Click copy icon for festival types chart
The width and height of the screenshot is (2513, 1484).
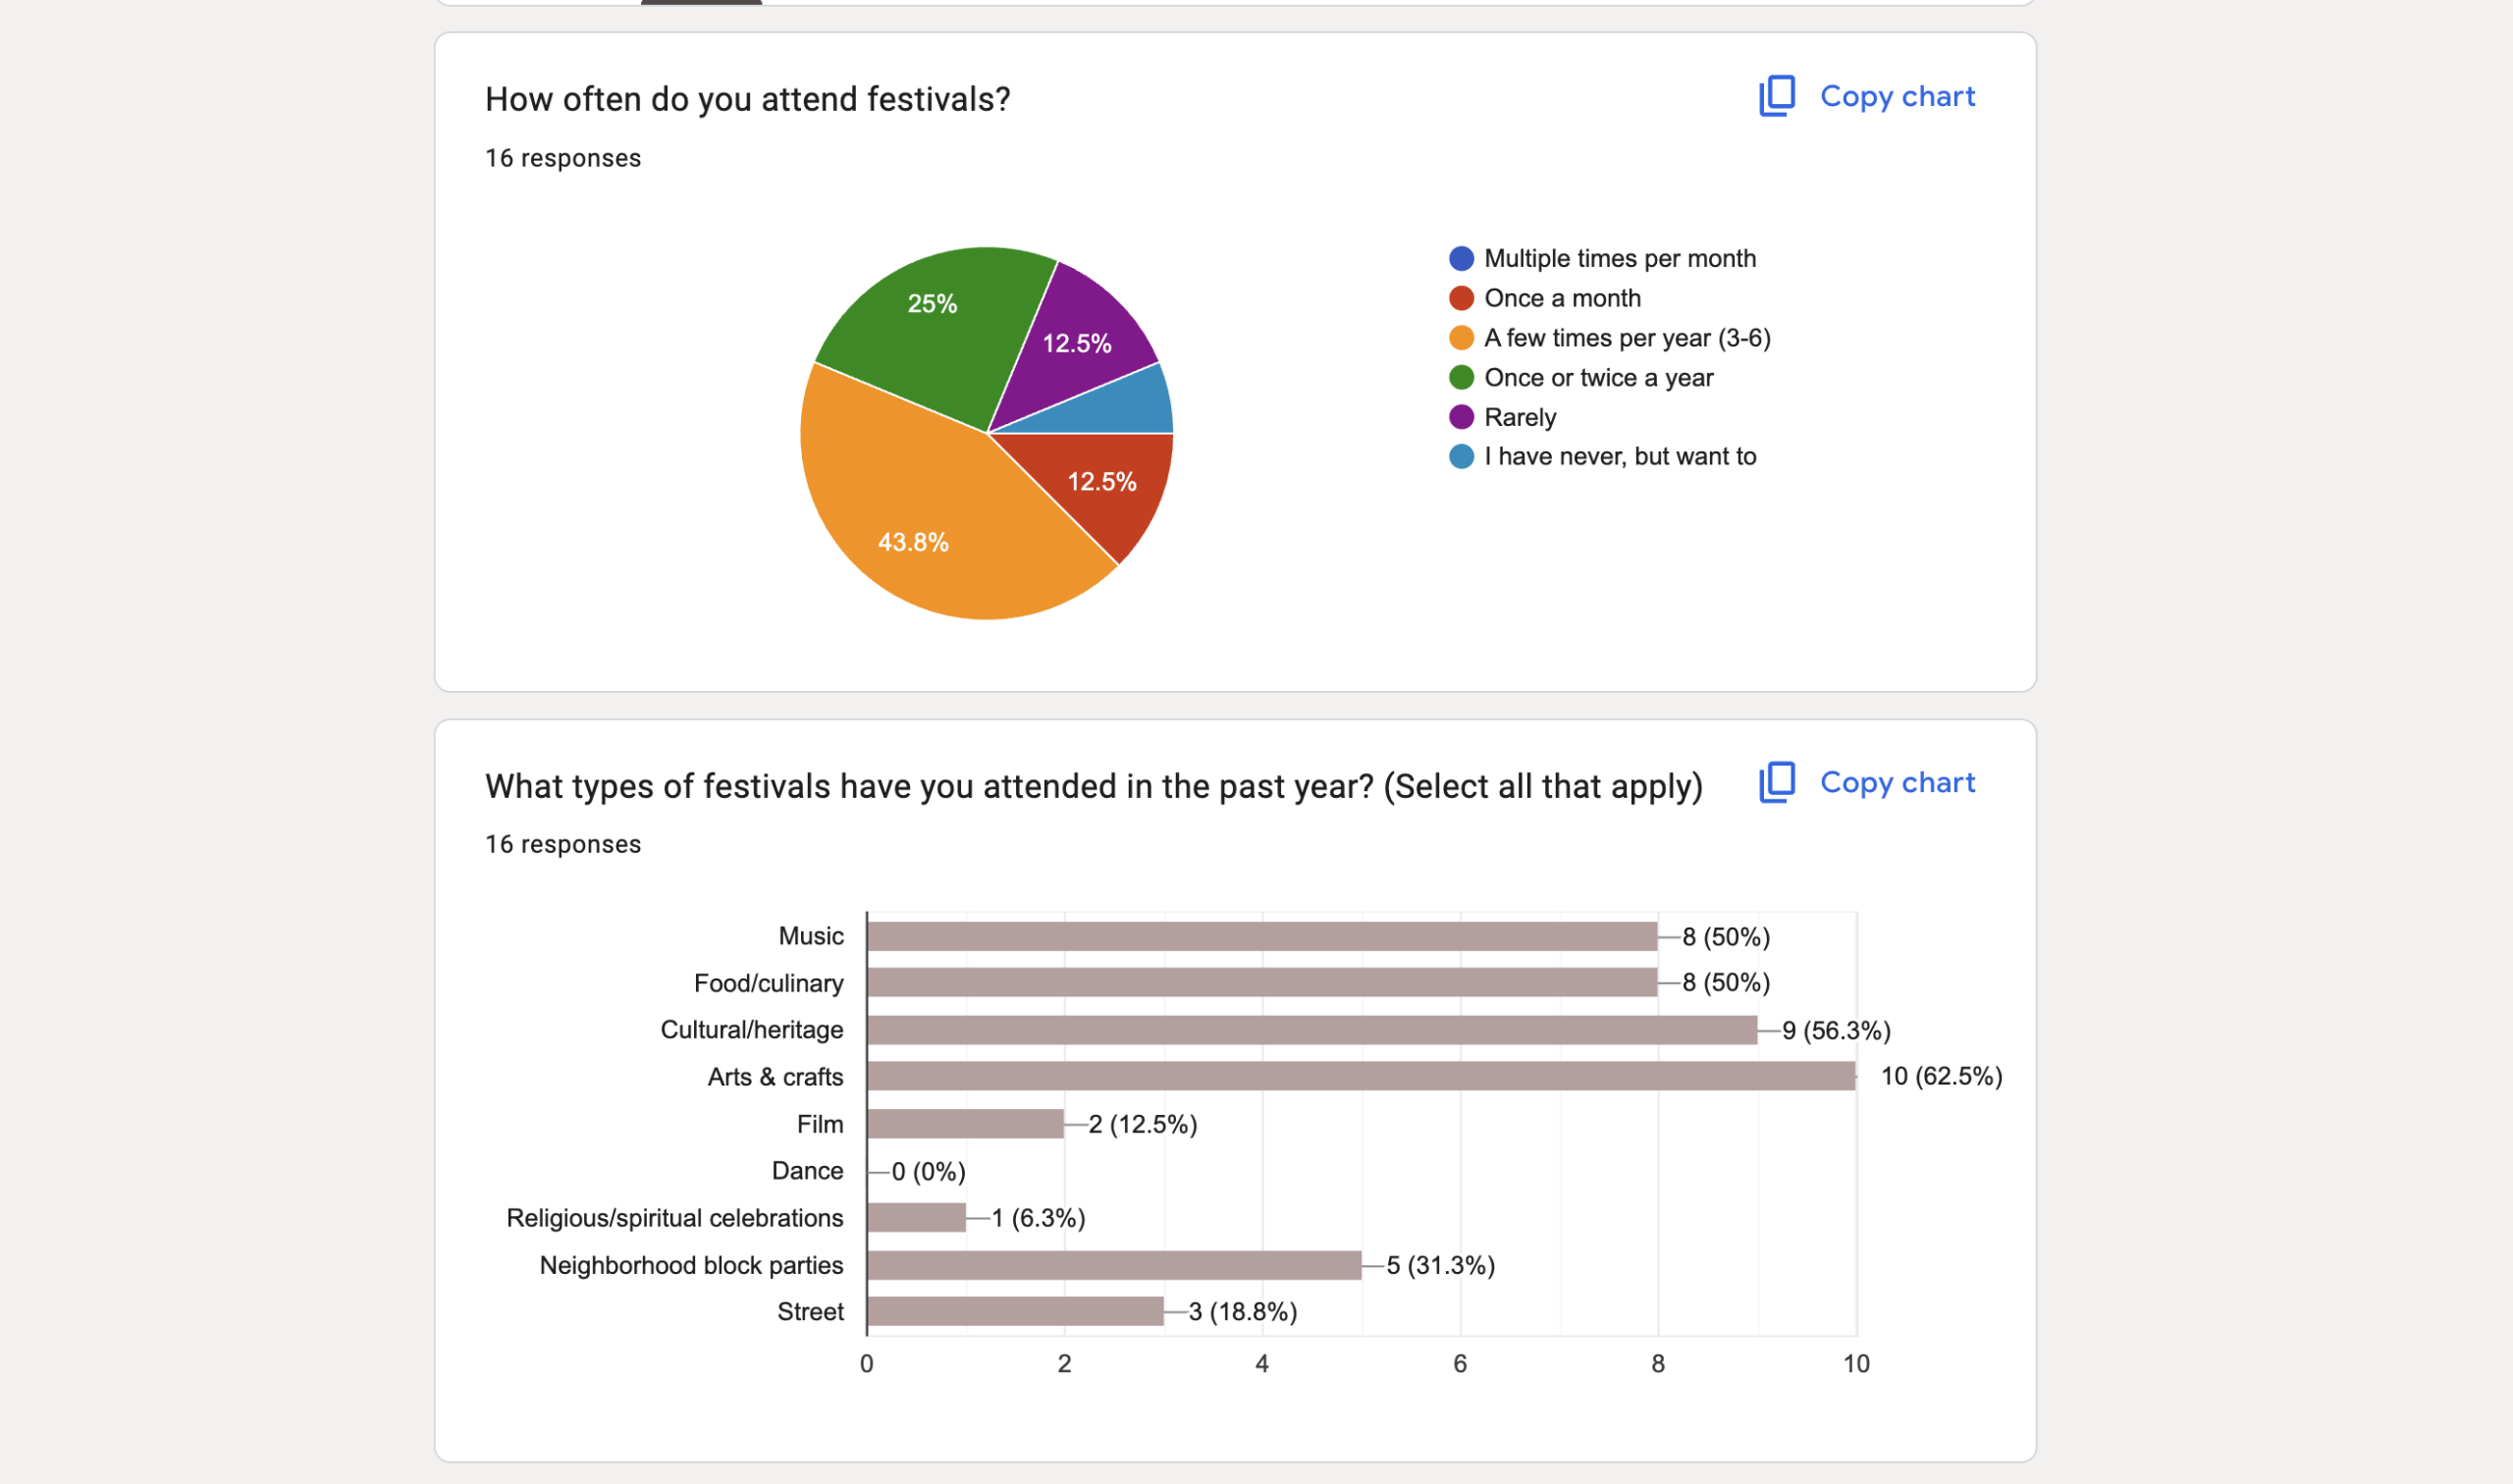[1776, 782]
